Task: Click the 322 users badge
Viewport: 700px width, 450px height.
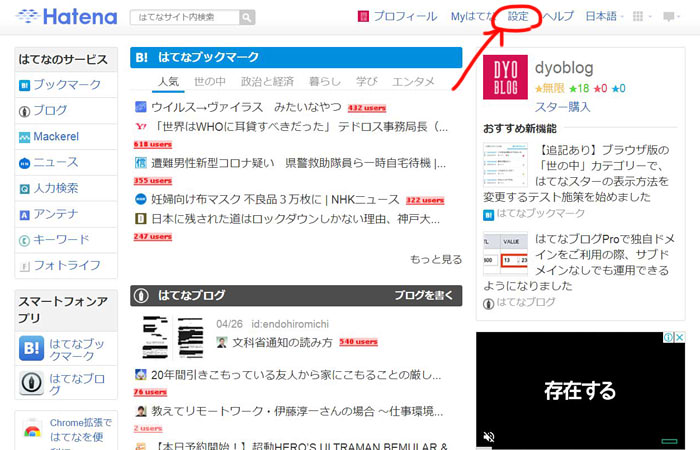Action: pos(425,200)
